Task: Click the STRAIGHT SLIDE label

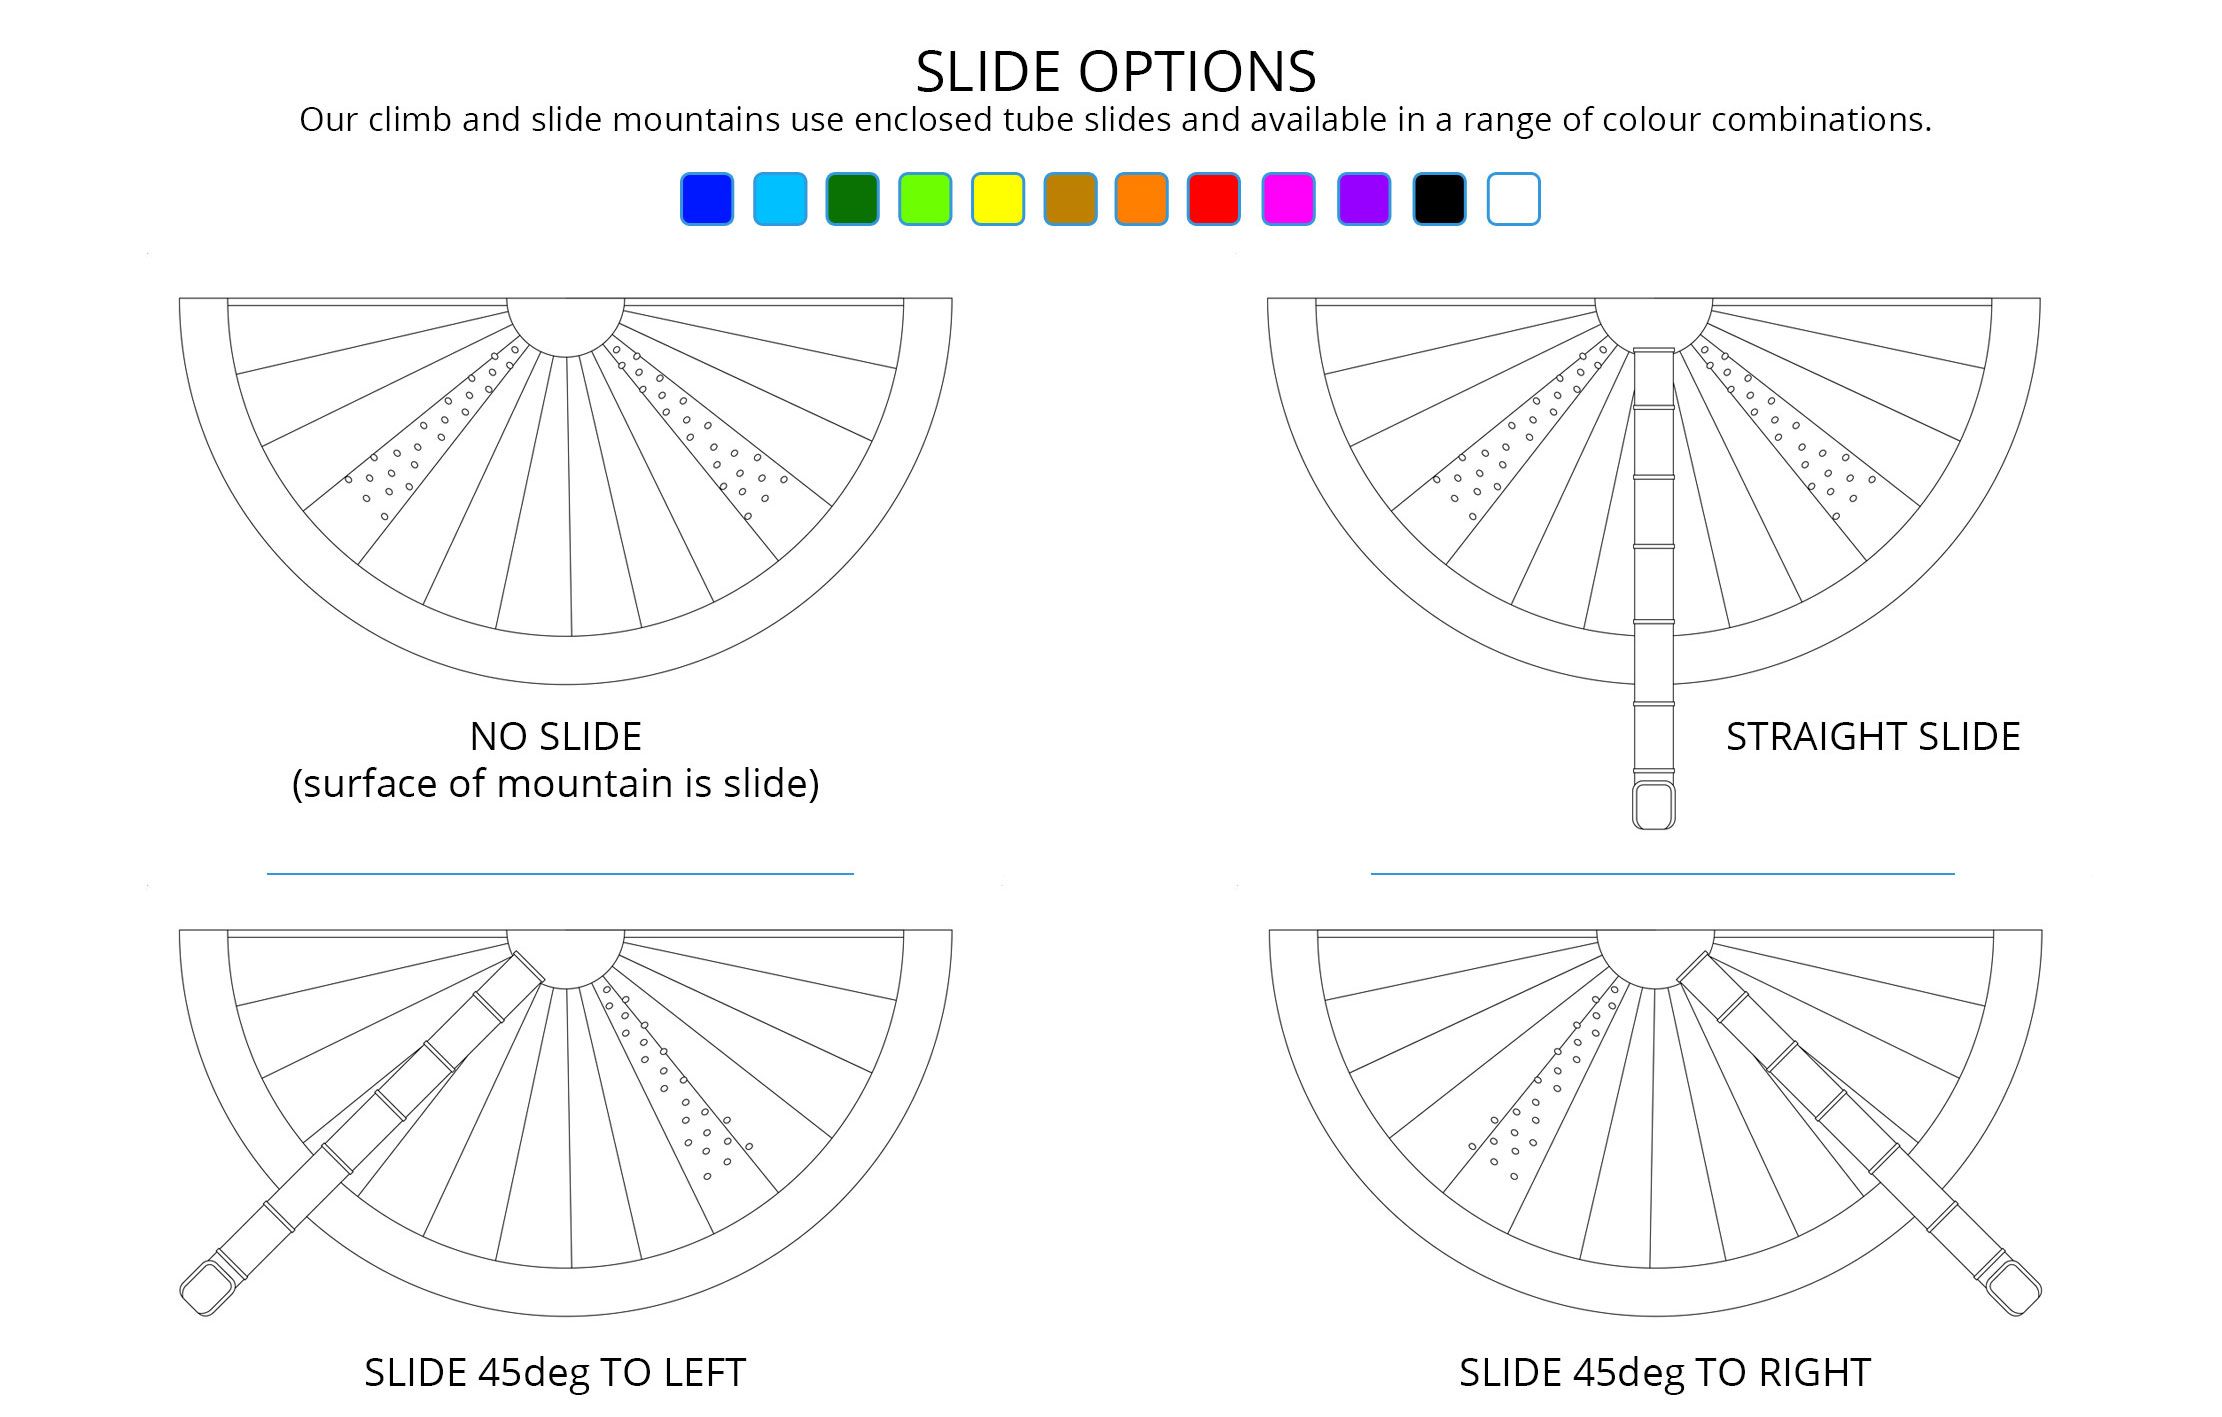Action: (x=1873, y=737)
